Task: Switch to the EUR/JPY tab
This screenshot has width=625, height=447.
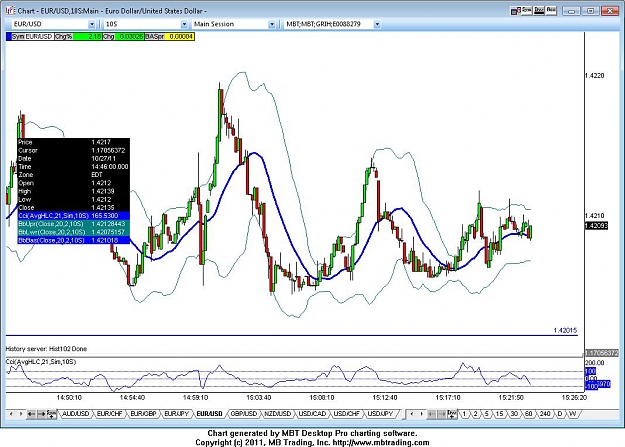Action: point(177,414)
